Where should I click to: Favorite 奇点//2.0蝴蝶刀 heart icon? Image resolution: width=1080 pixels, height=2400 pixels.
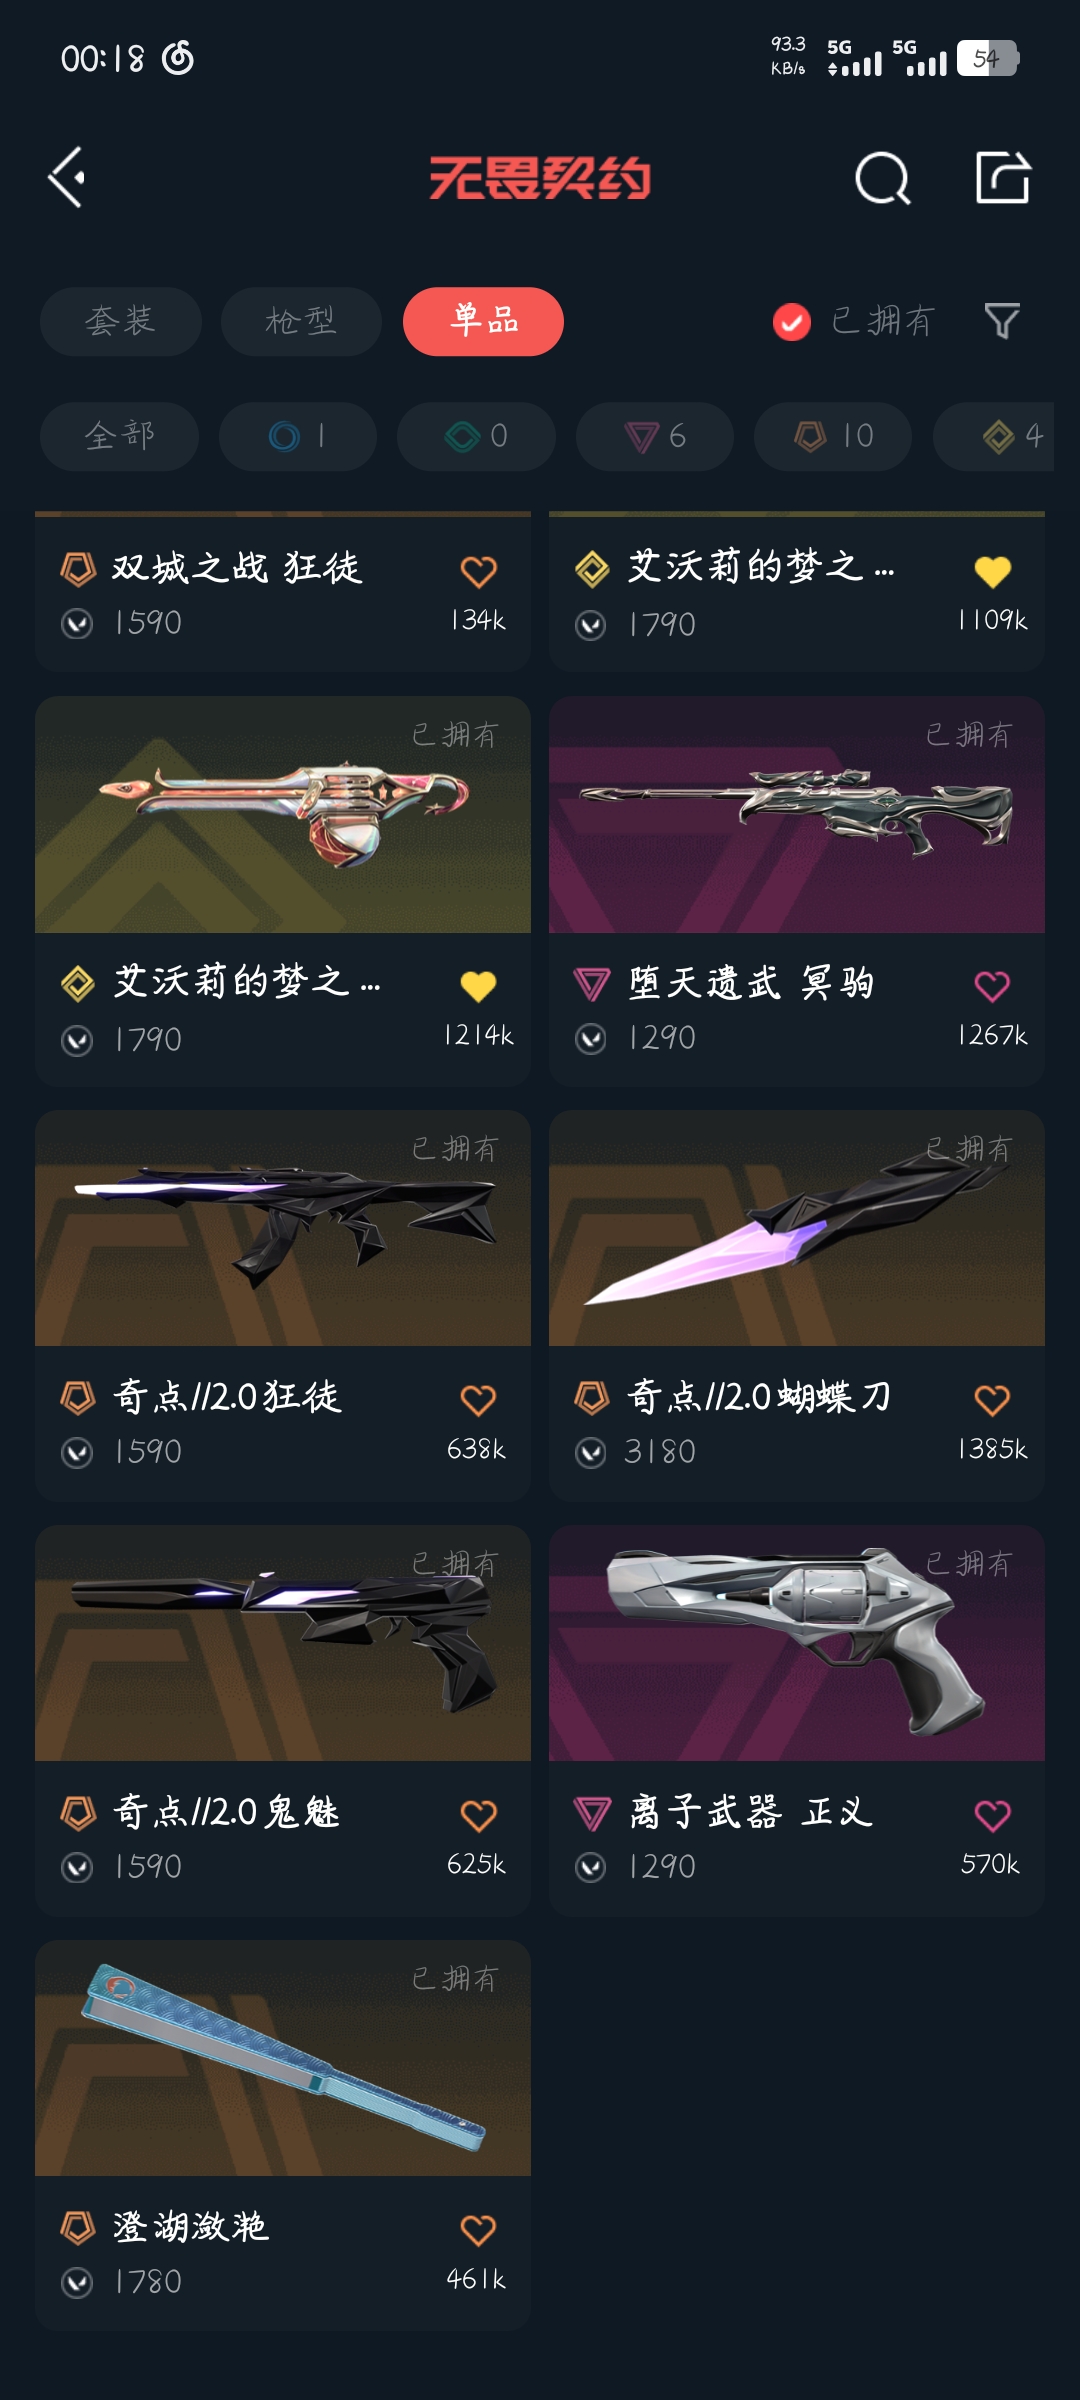(x=992, y=1400)
